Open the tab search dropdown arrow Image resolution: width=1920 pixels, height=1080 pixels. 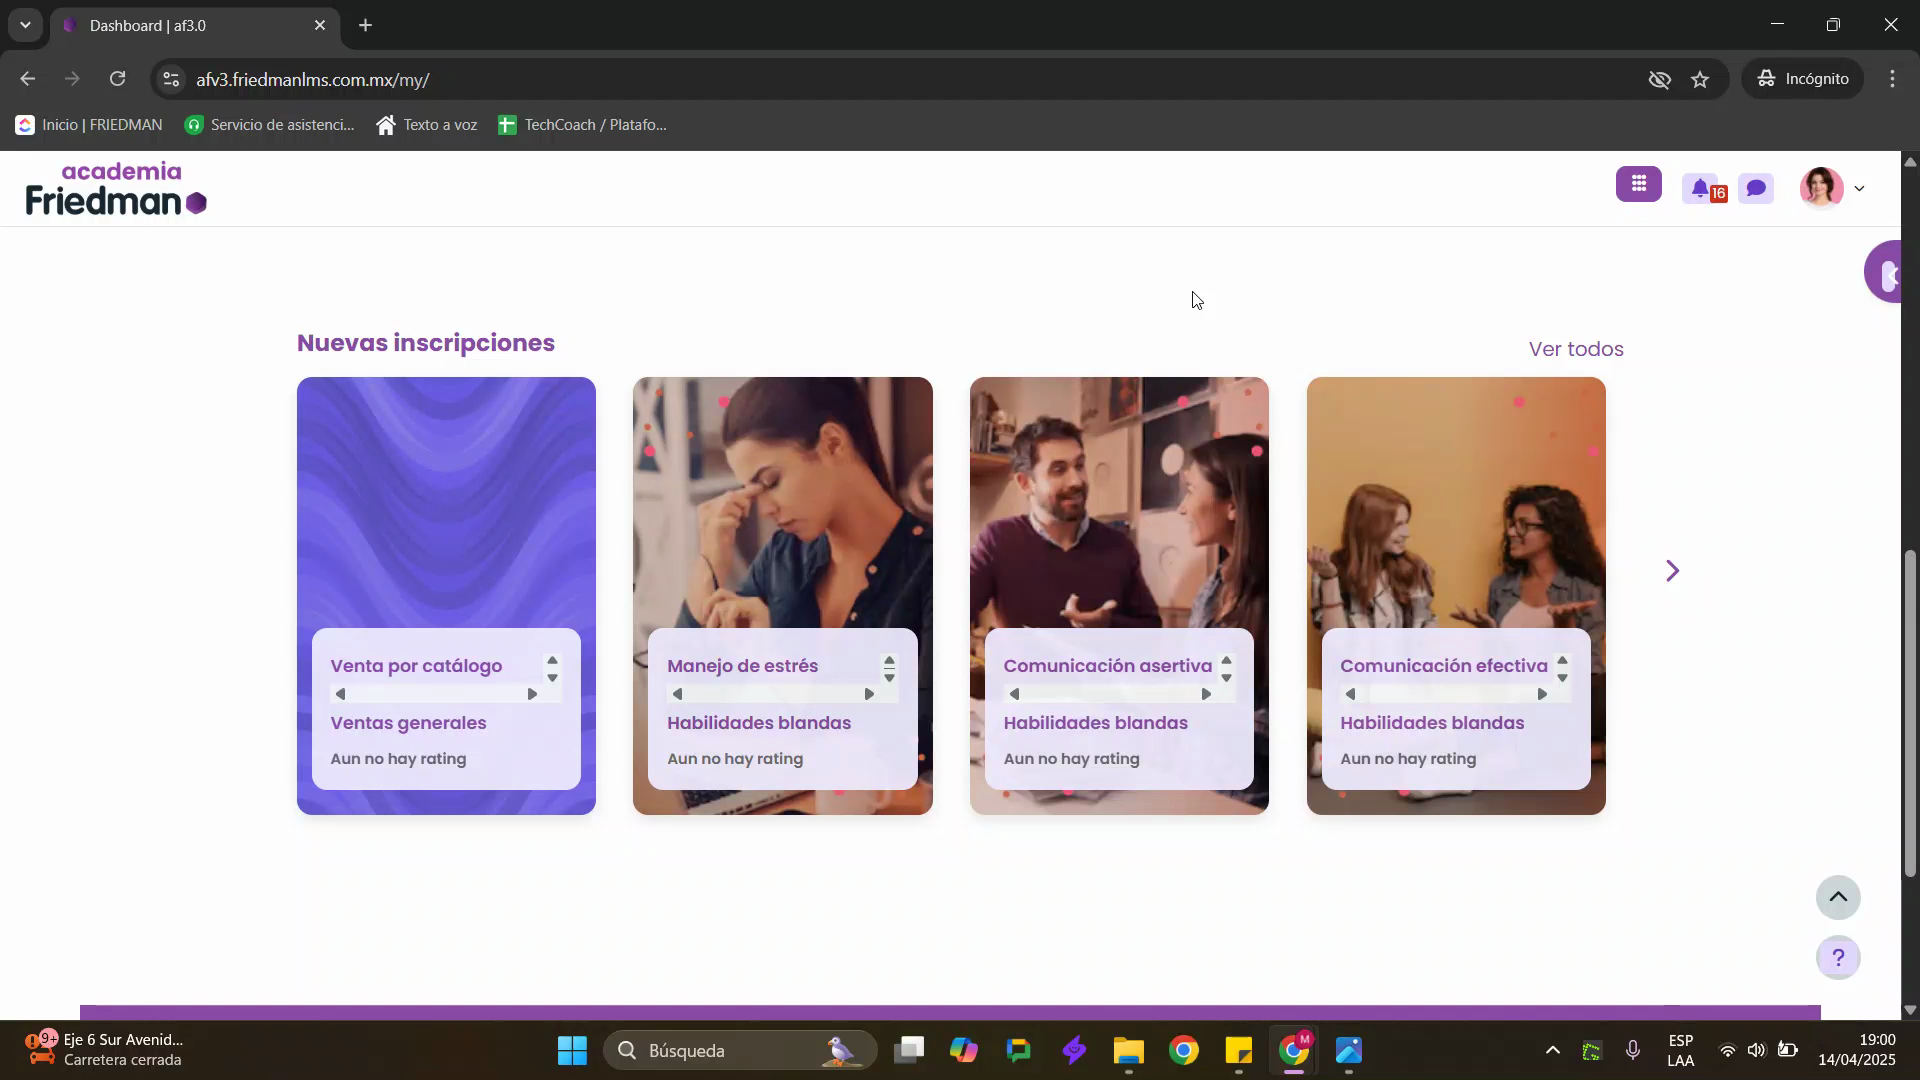(x=25, y=25)
